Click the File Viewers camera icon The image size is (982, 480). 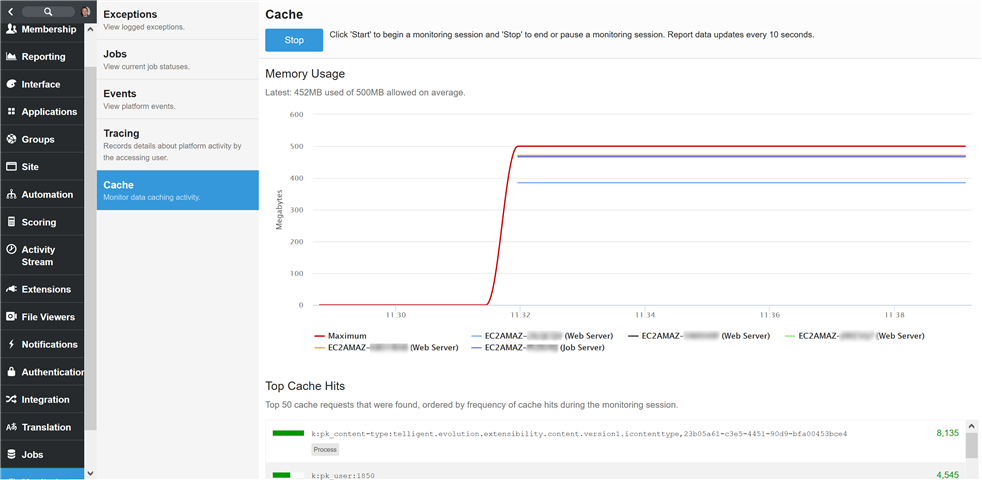click(x=11, y=316)
